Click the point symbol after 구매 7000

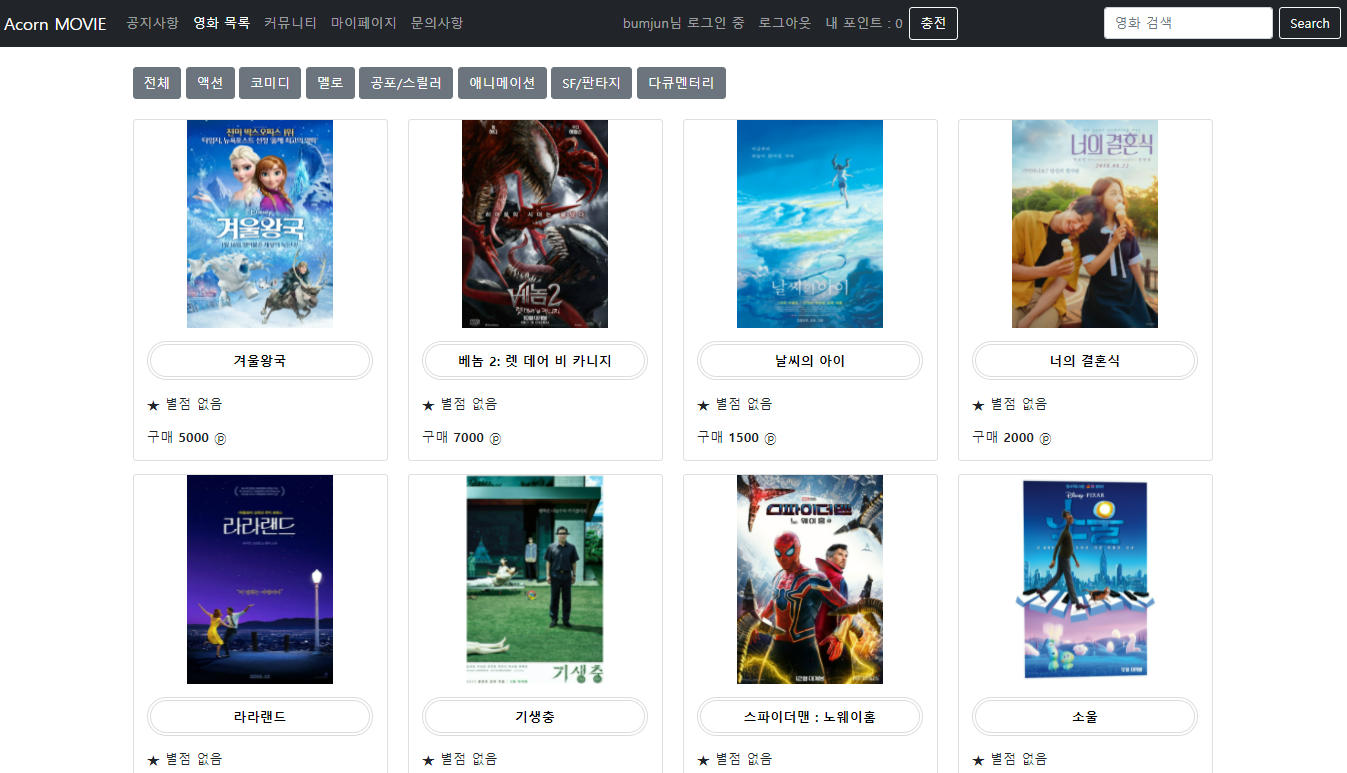tap(495, 438)
